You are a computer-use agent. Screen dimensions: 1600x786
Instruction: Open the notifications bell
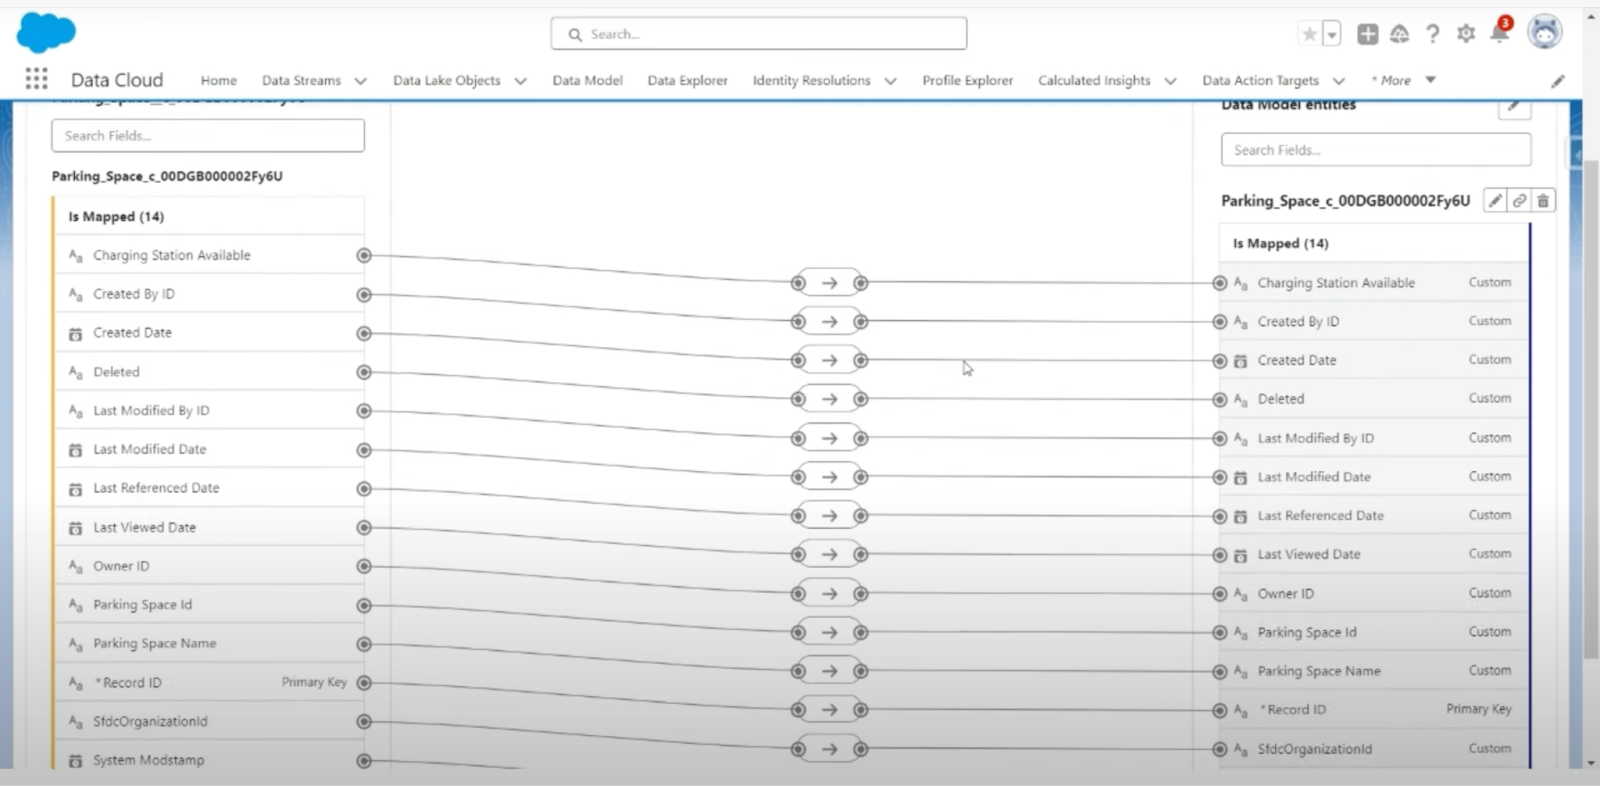1499,32
